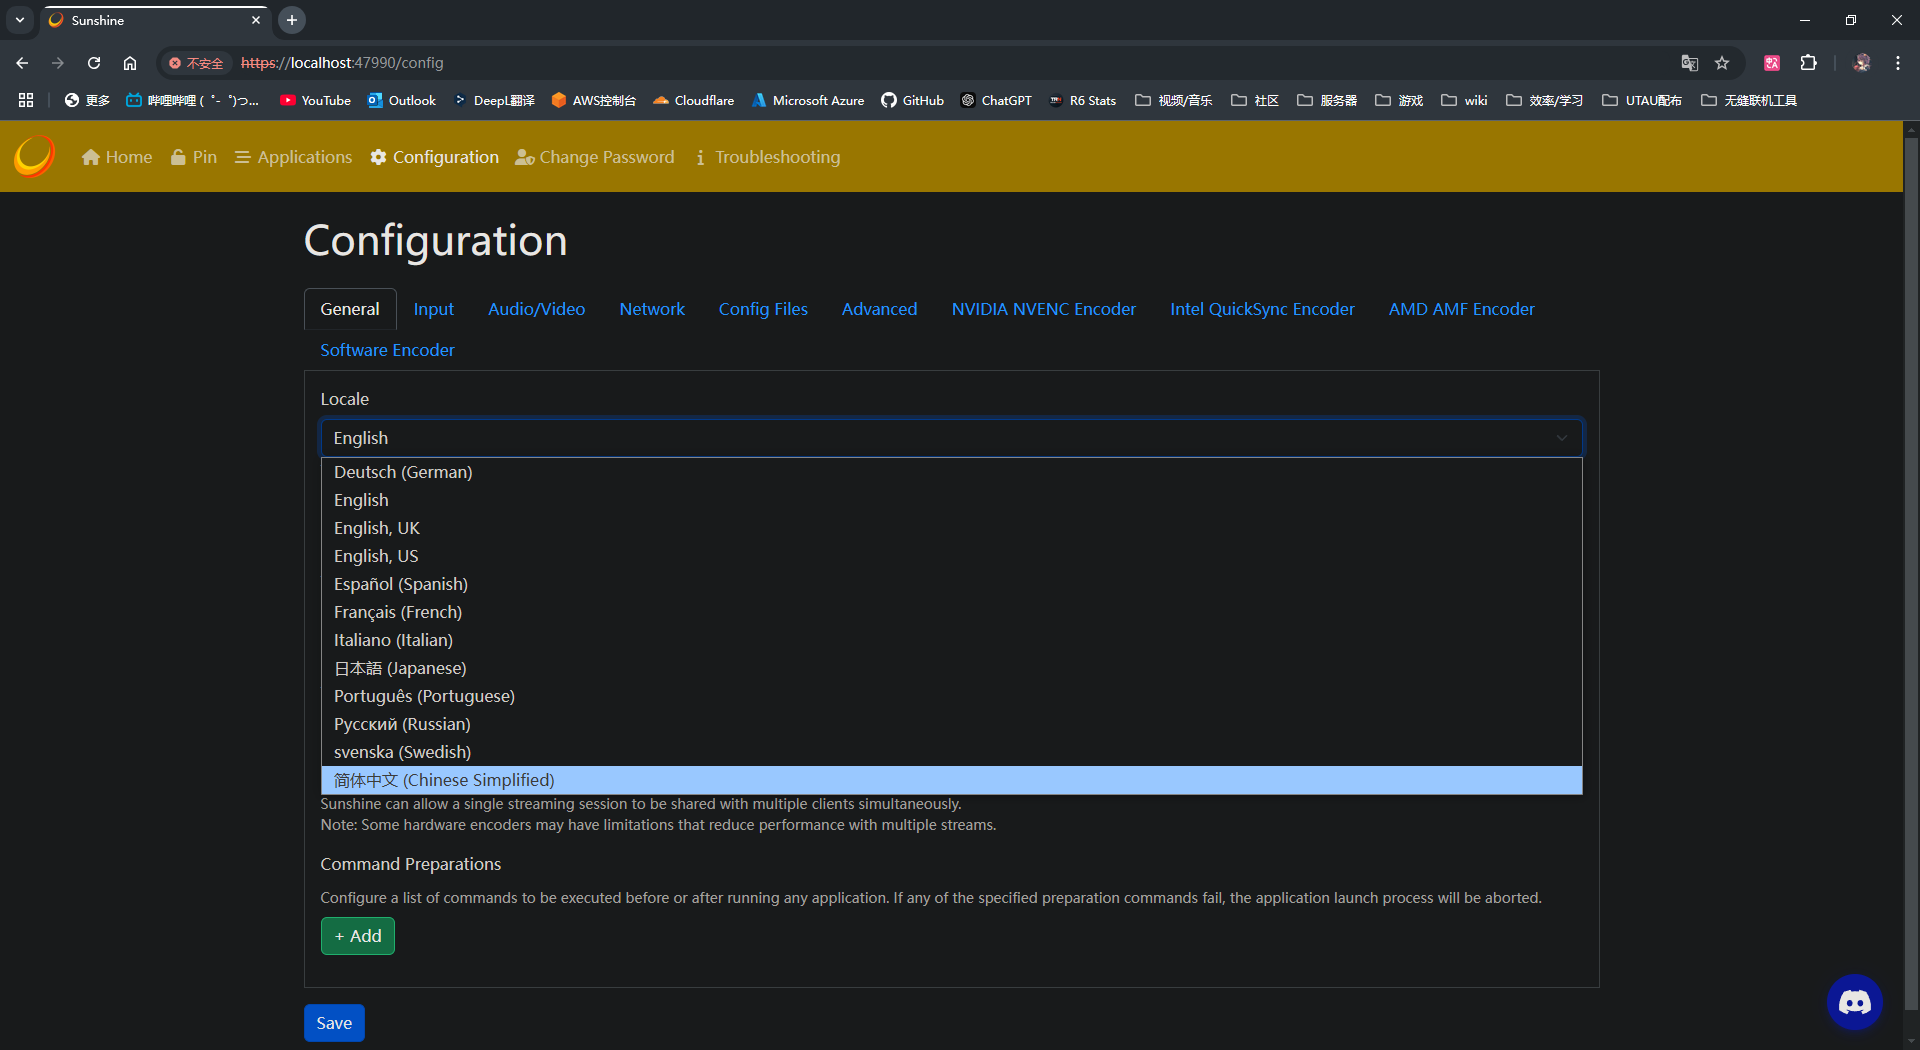Open Change Password page link
The image size is (1920, 1050).
point(595,157)
